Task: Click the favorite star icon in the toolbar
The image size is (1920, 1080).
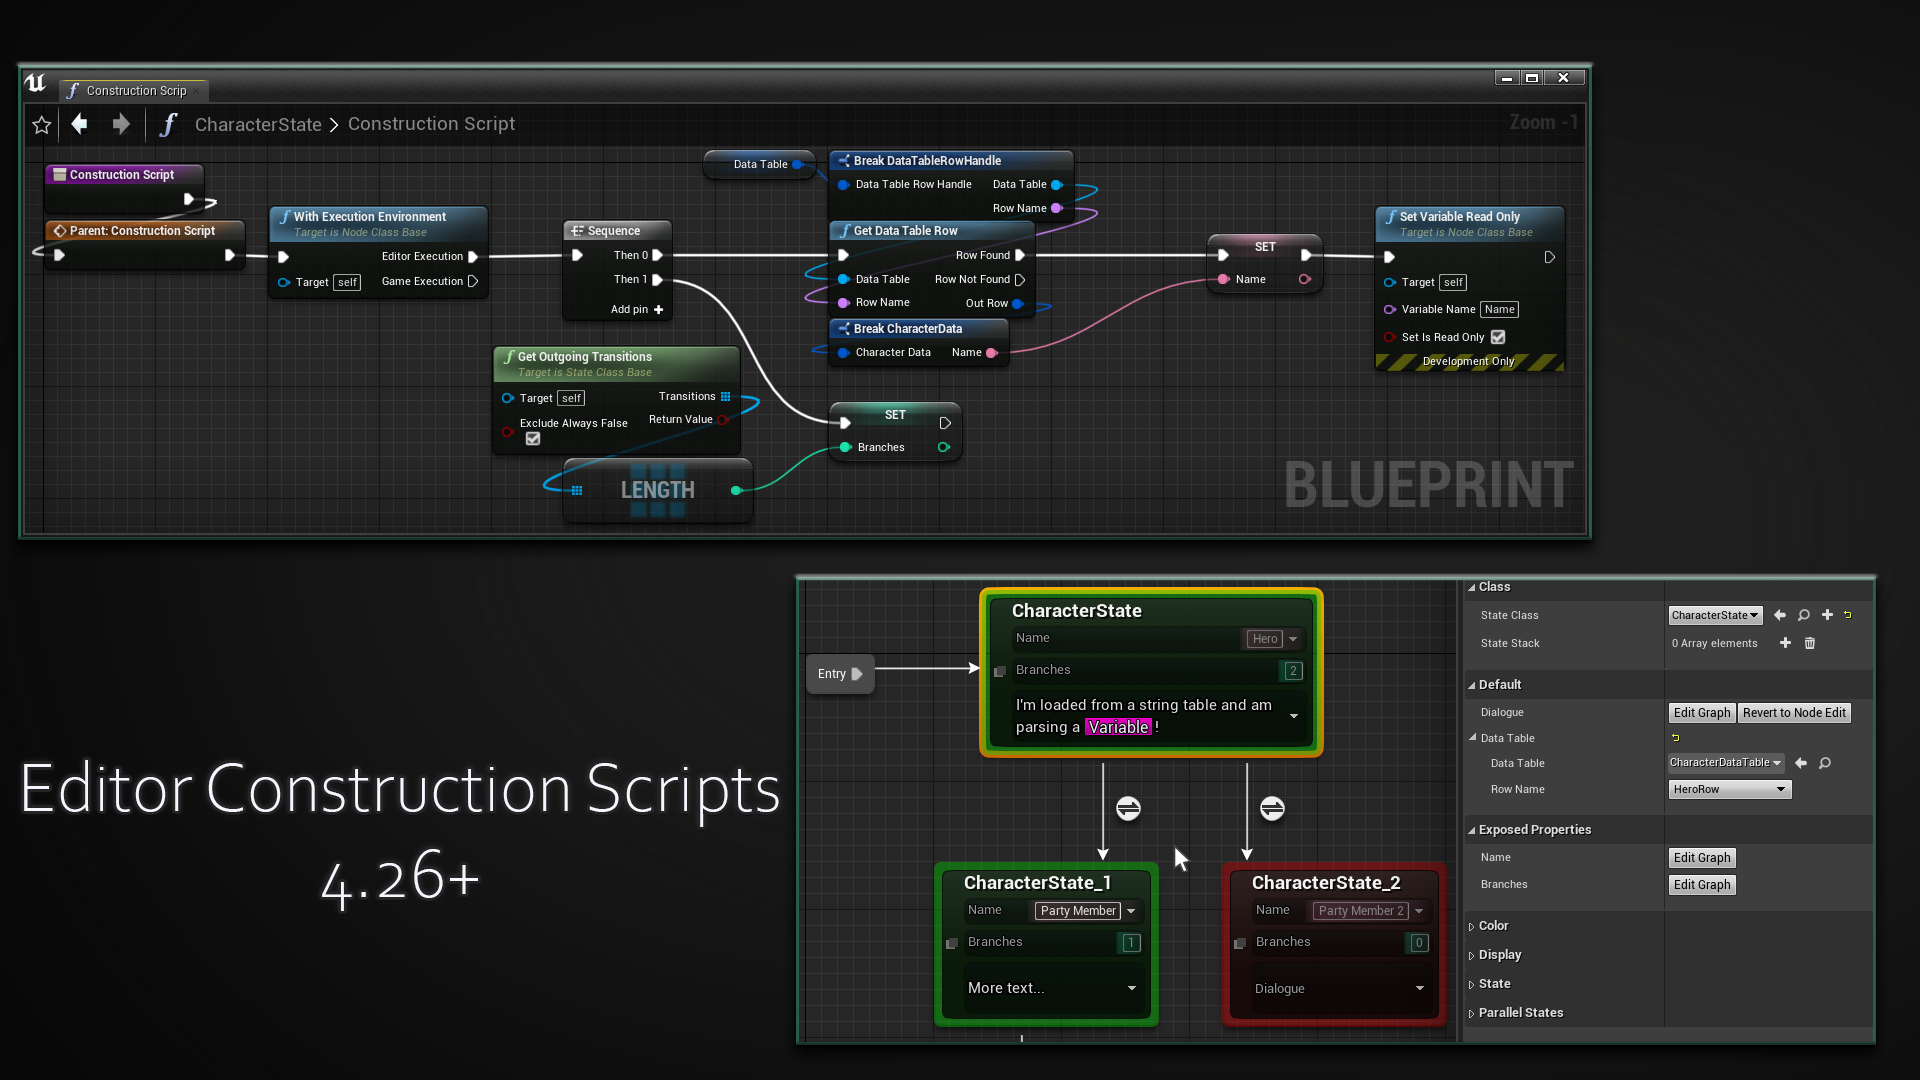Action: coord(41,124)
